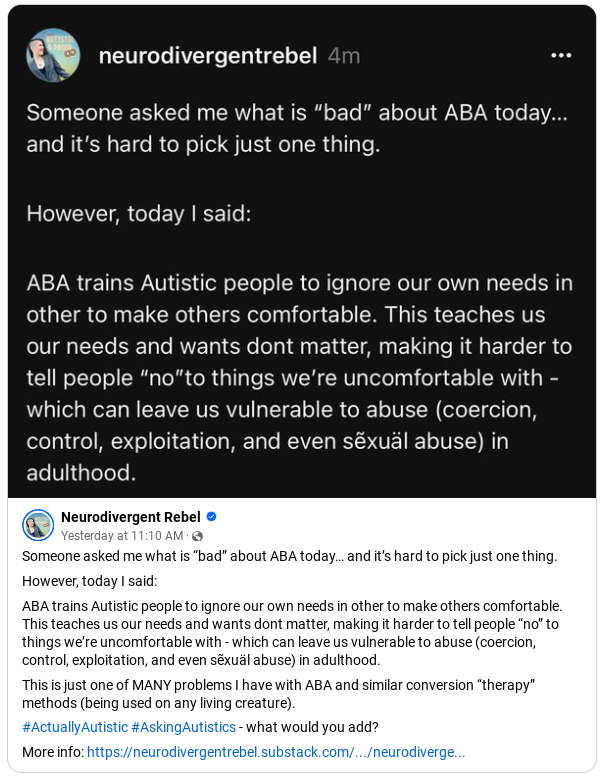Viewport: 608px width, 778px height.
Task: Open the Yesterday at 11:10 AM timestamp
Action: [122, 536]
